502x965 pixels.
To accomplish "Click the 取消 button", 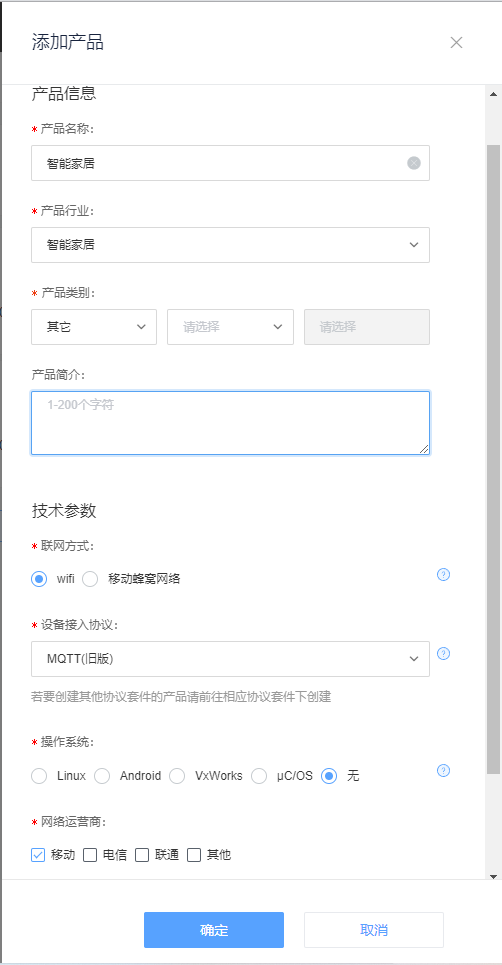I will 373,930.
